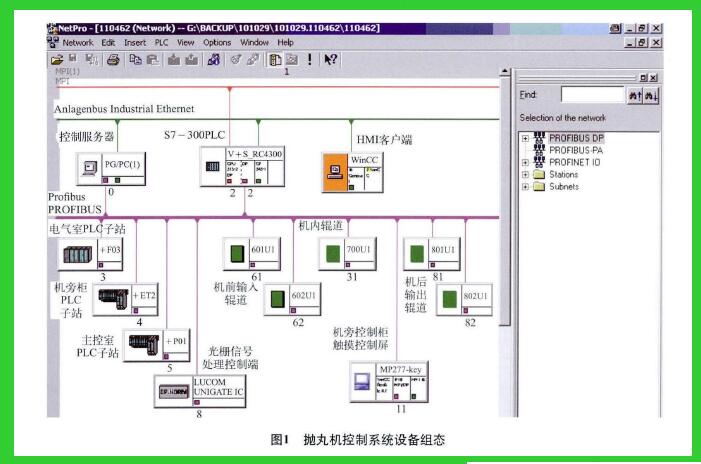Select the 700U1 drive node
Screen dimensions: 701x464
347,253
